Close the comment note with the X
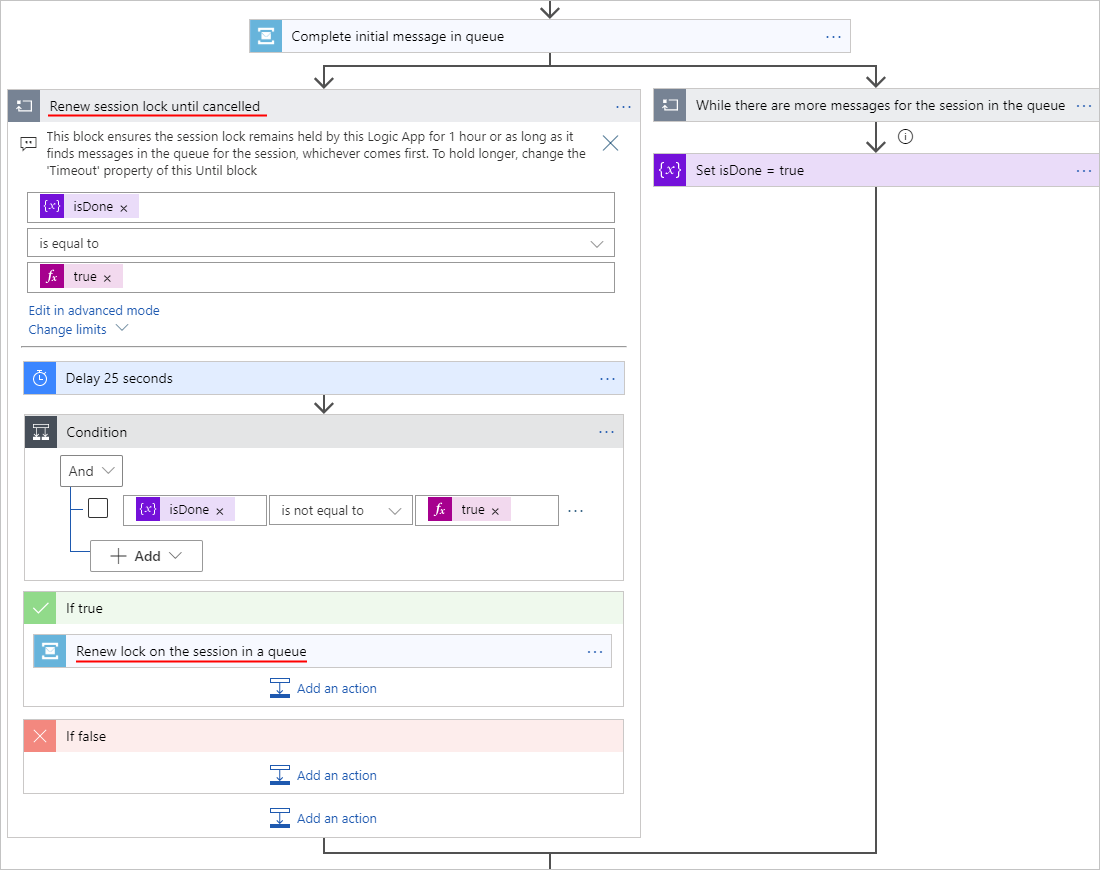 click(610, 143)
